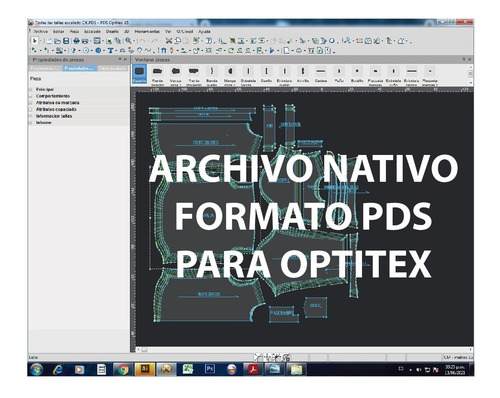500x398 pixels.
Task: Open Excel from taskbar
Action: tap(188, 369)
